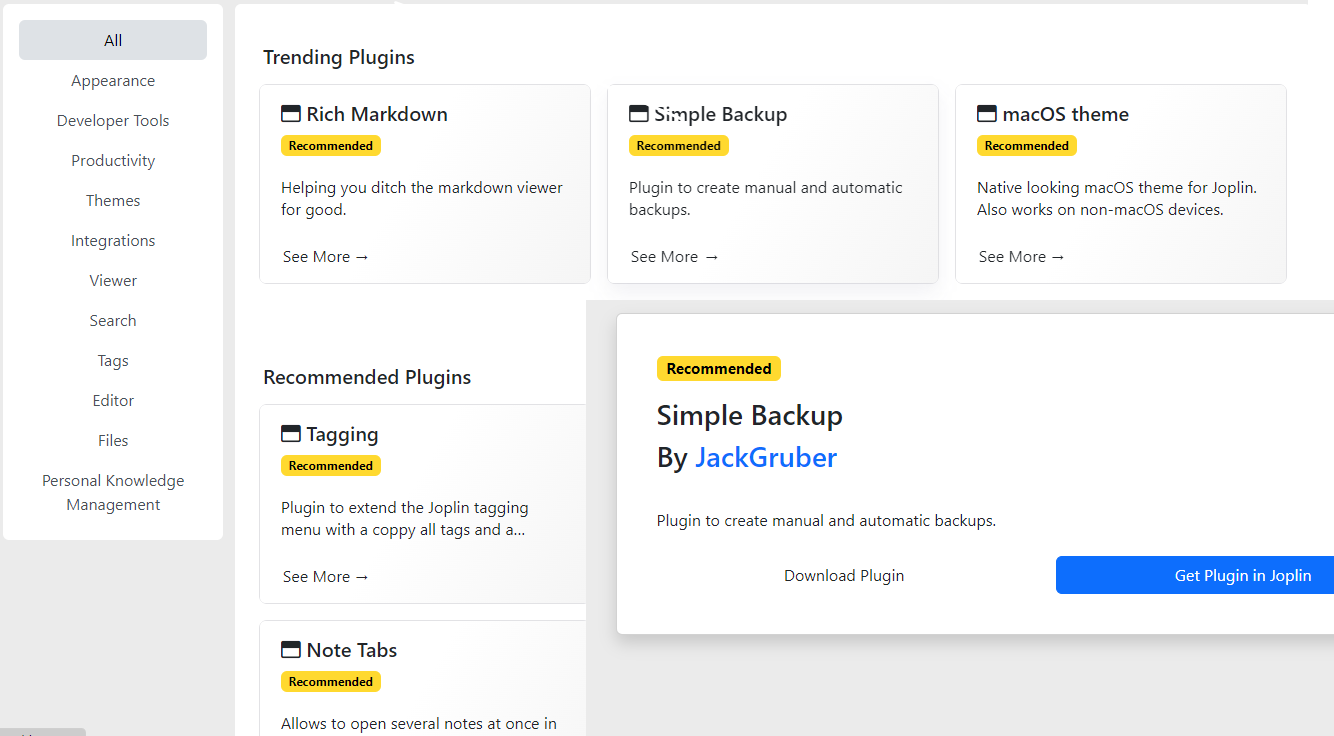Screen dimensions: 1334x736
Task: Click Recommended badge on Tagging card
Action: [x=331, y=466]
